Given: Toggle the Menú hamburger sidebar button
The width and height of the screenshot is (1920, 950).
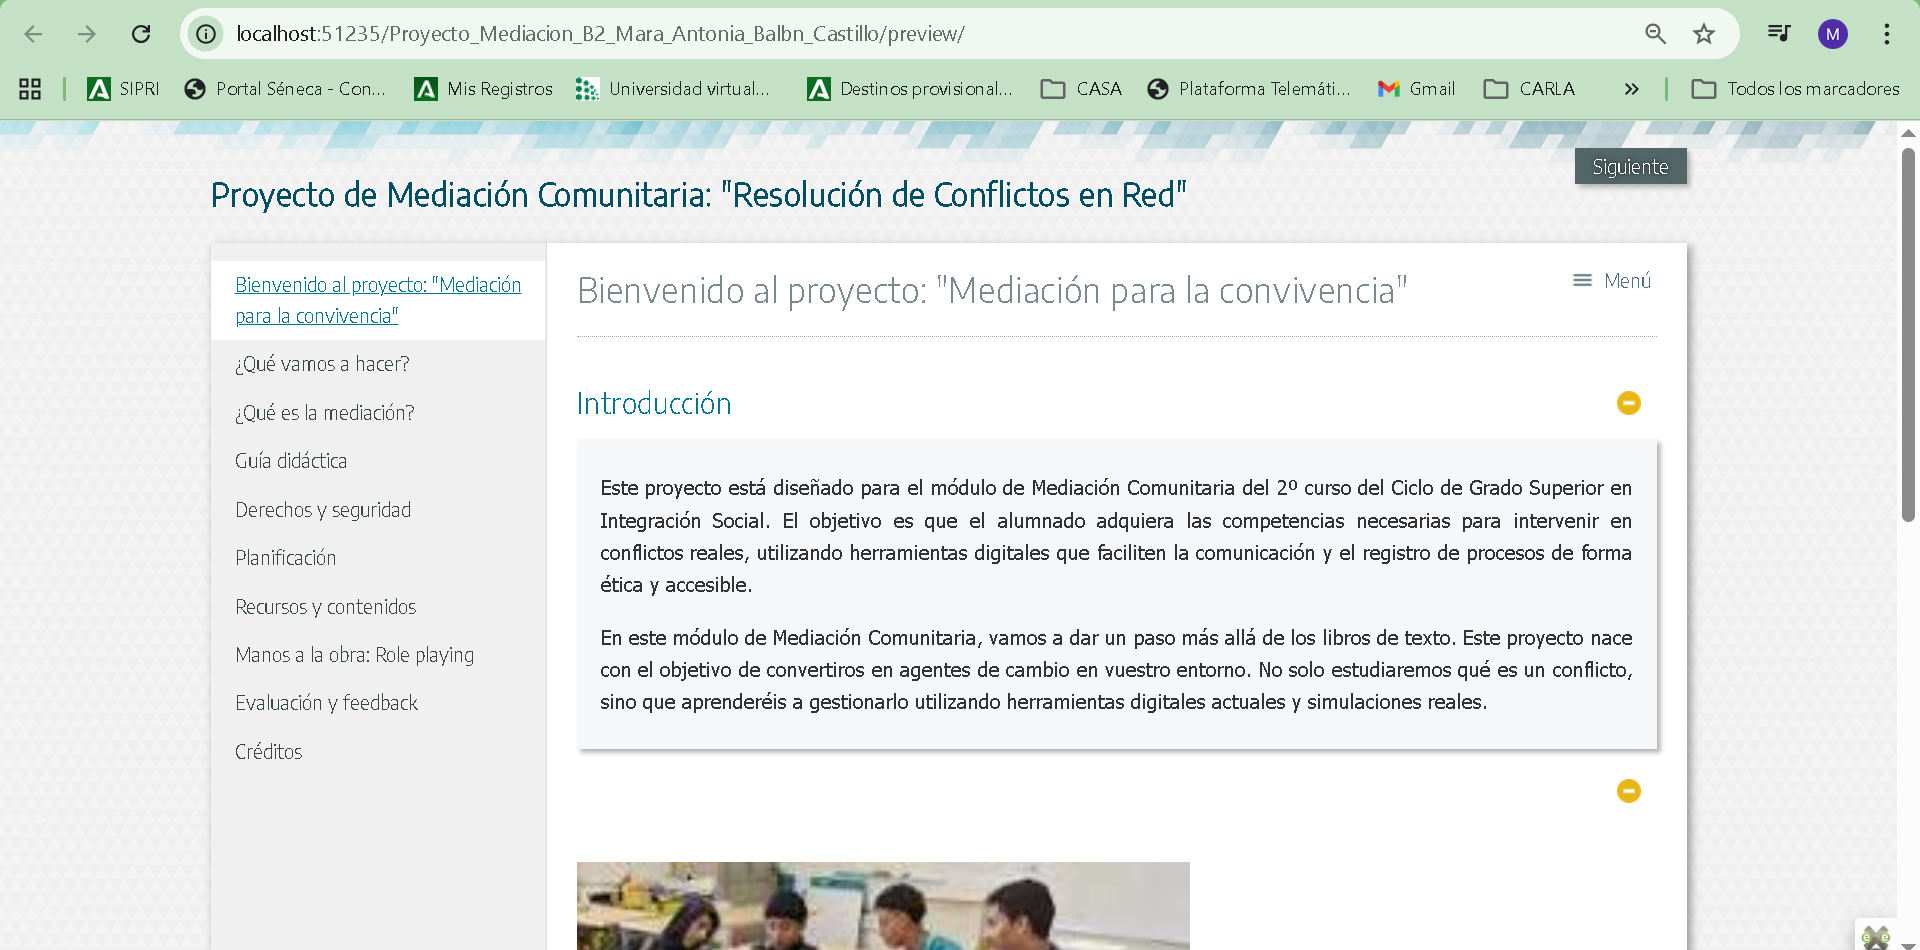Looking at the screenshot, I should [1611, 281].
